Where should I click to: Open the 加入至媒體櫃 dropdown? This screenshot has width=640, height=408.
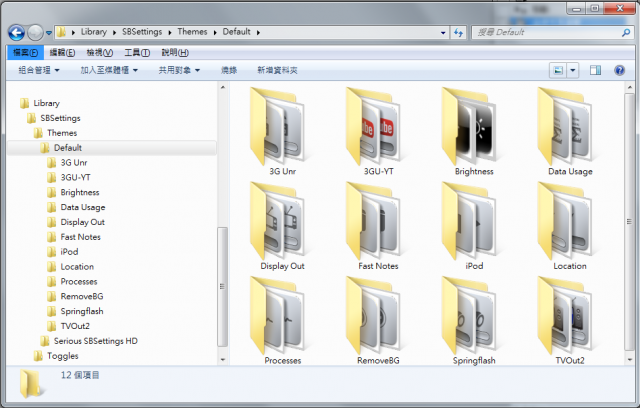[109, 71]
